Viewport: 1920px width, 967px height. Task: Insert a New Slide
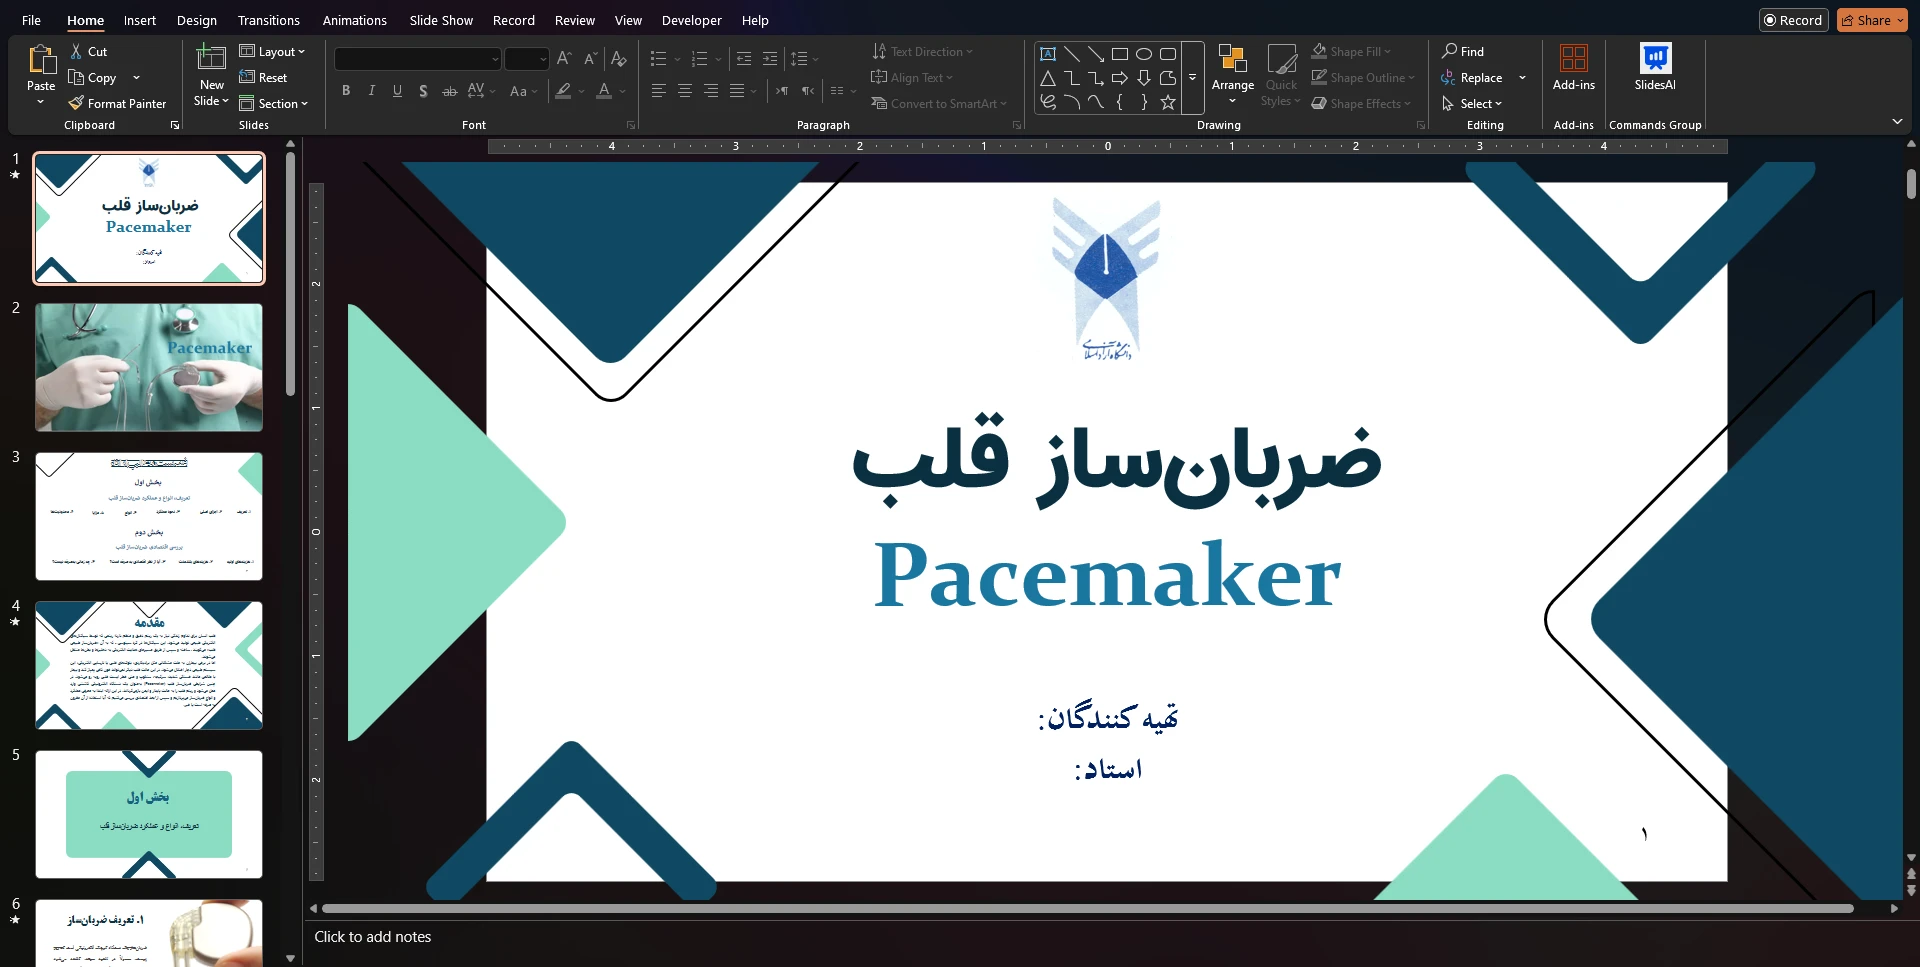coord(211,60)
